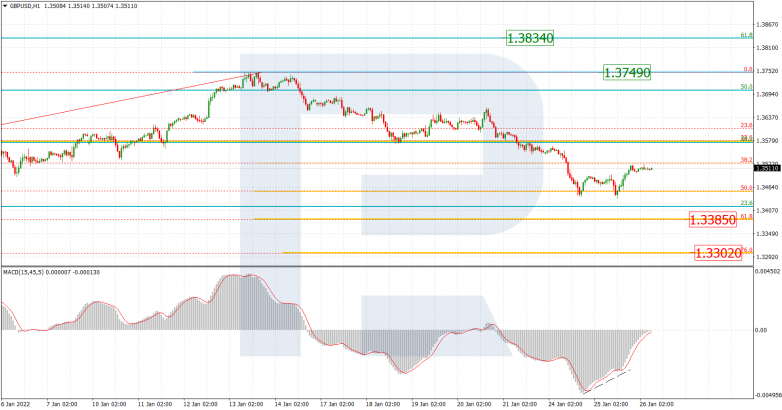Viewport: 782px width, 410px height.
Task: Click the 25 Jan 02:00 date label
Action: [613, 404]
